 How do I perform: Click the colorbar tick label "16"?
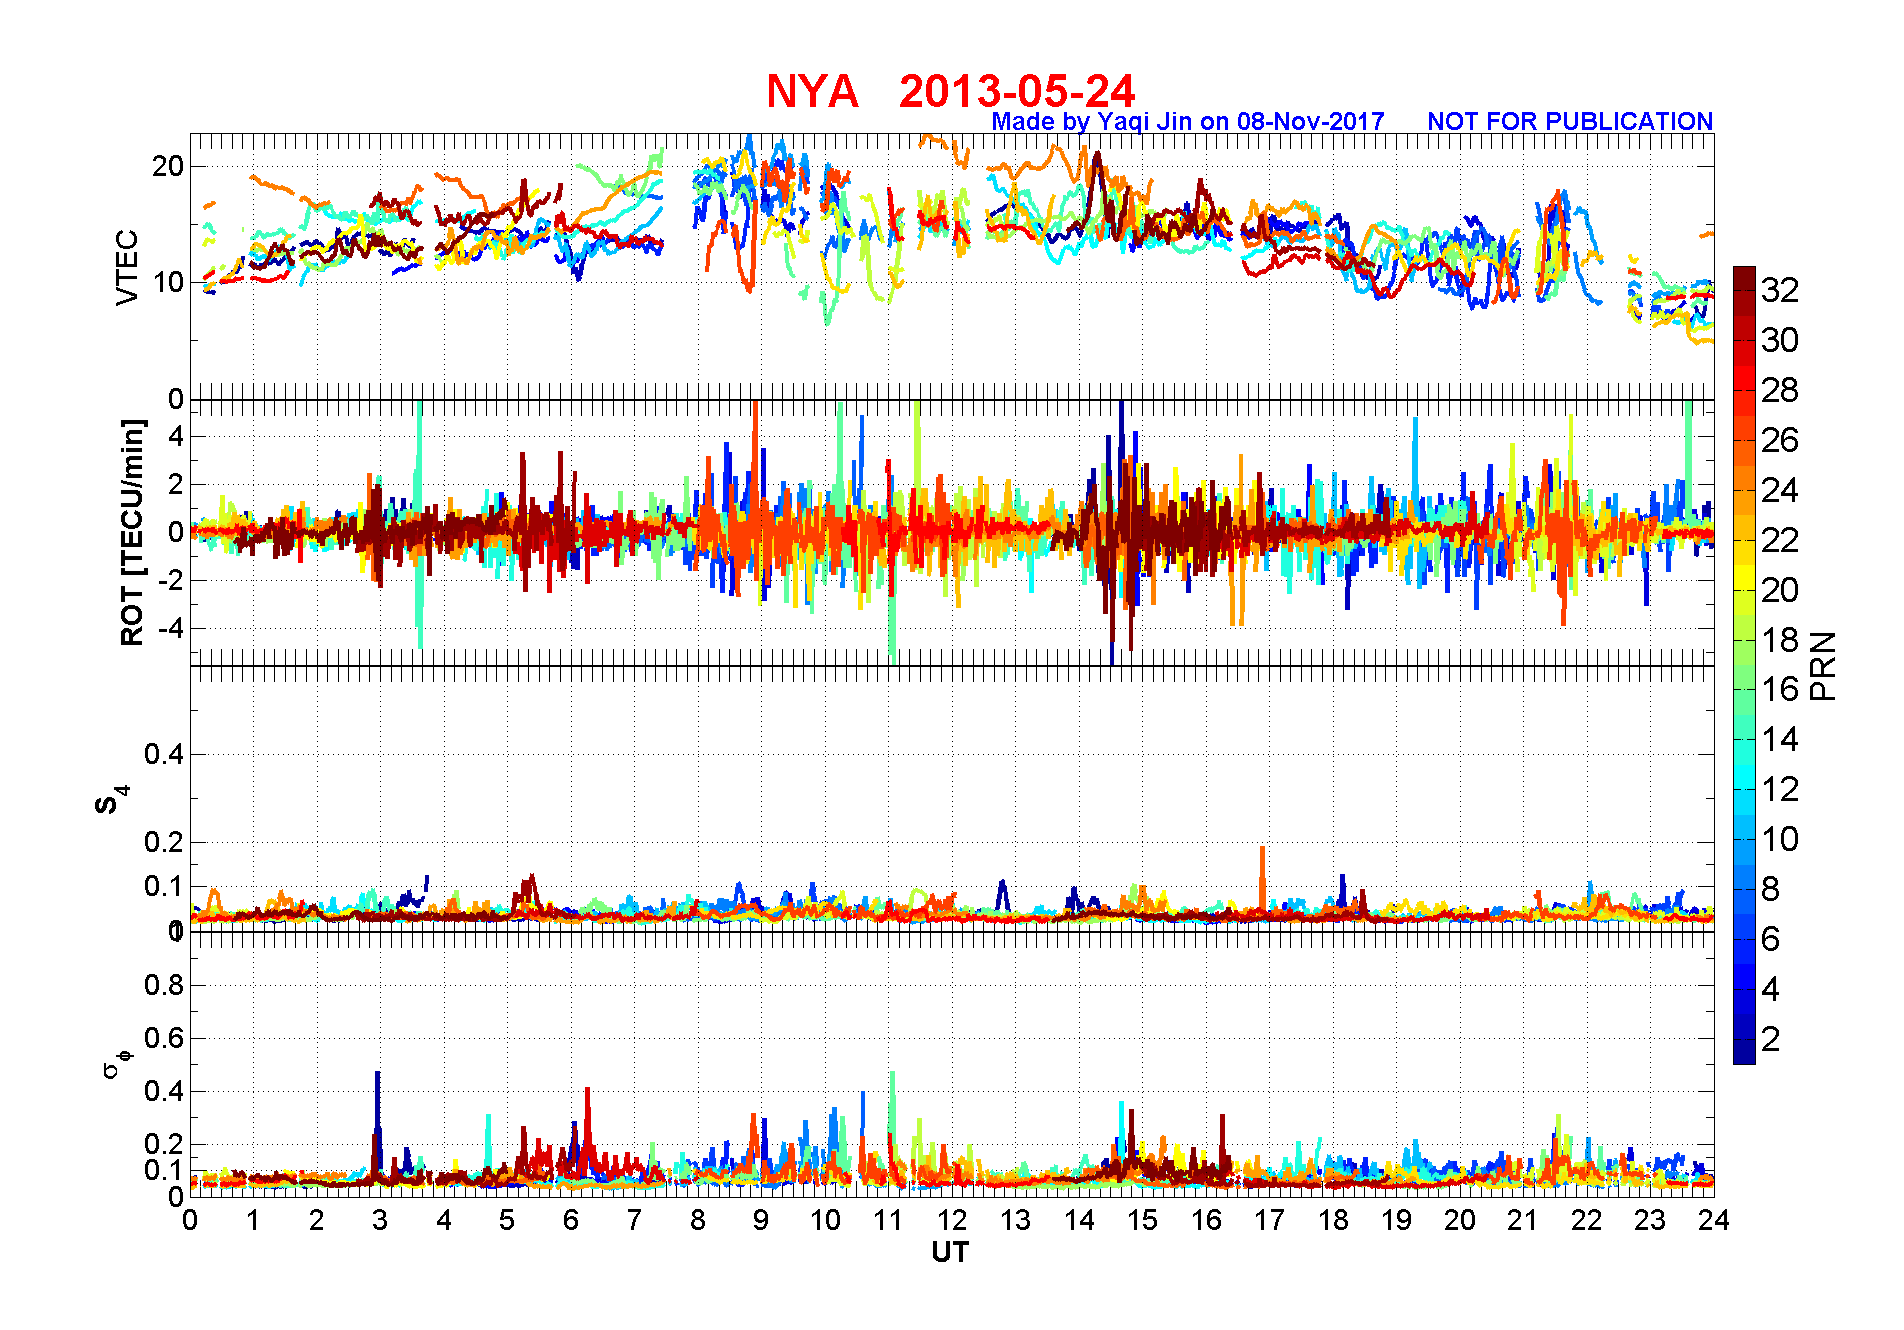pyautogui.click(x=1780, y=689)
